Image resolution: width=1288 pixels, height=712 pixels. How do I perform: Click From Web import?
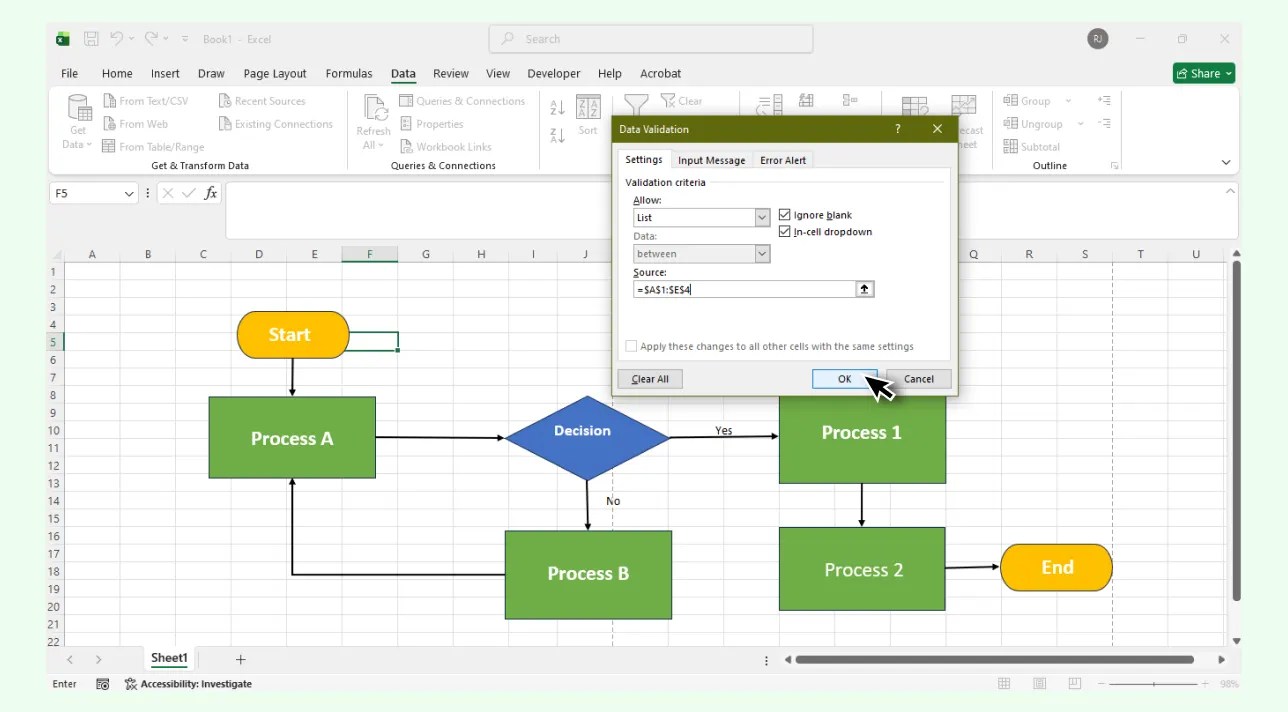pos(136,124)
